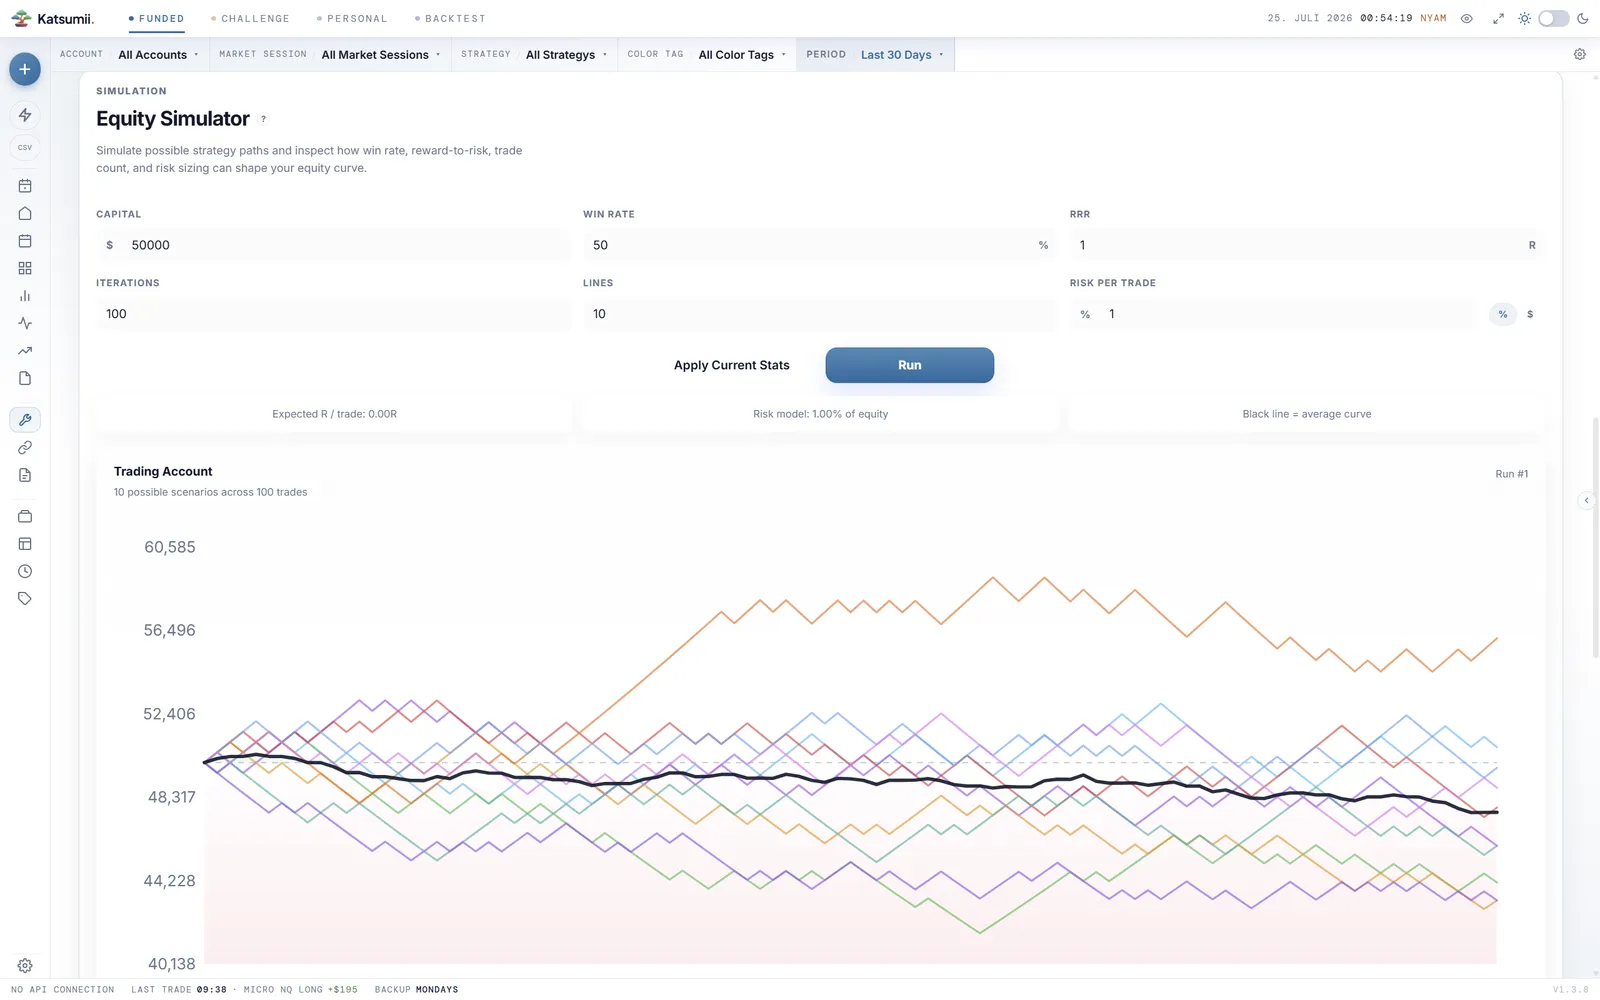
Task: Open the All Accounts dropdown
Action: [x=158, y=55]
